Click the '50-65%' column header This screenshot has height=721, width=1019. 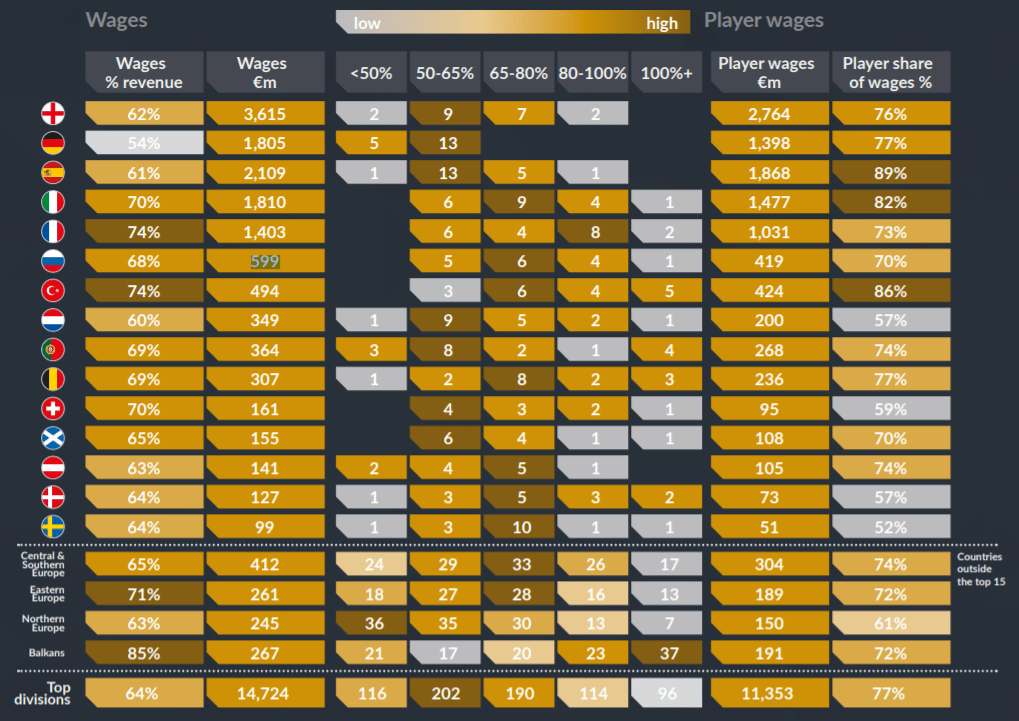tap(447, 73)
